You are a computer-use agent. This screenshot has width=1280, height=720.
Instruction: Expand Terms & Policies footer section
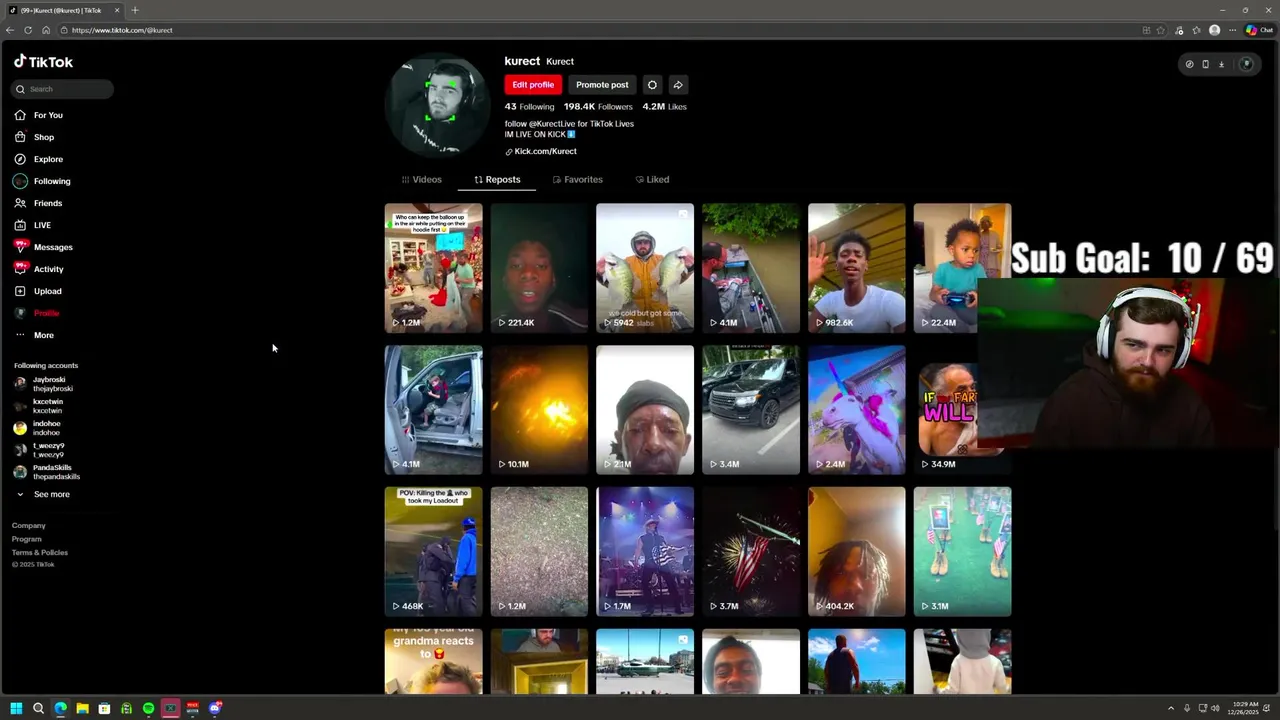[x=40, y=552]
